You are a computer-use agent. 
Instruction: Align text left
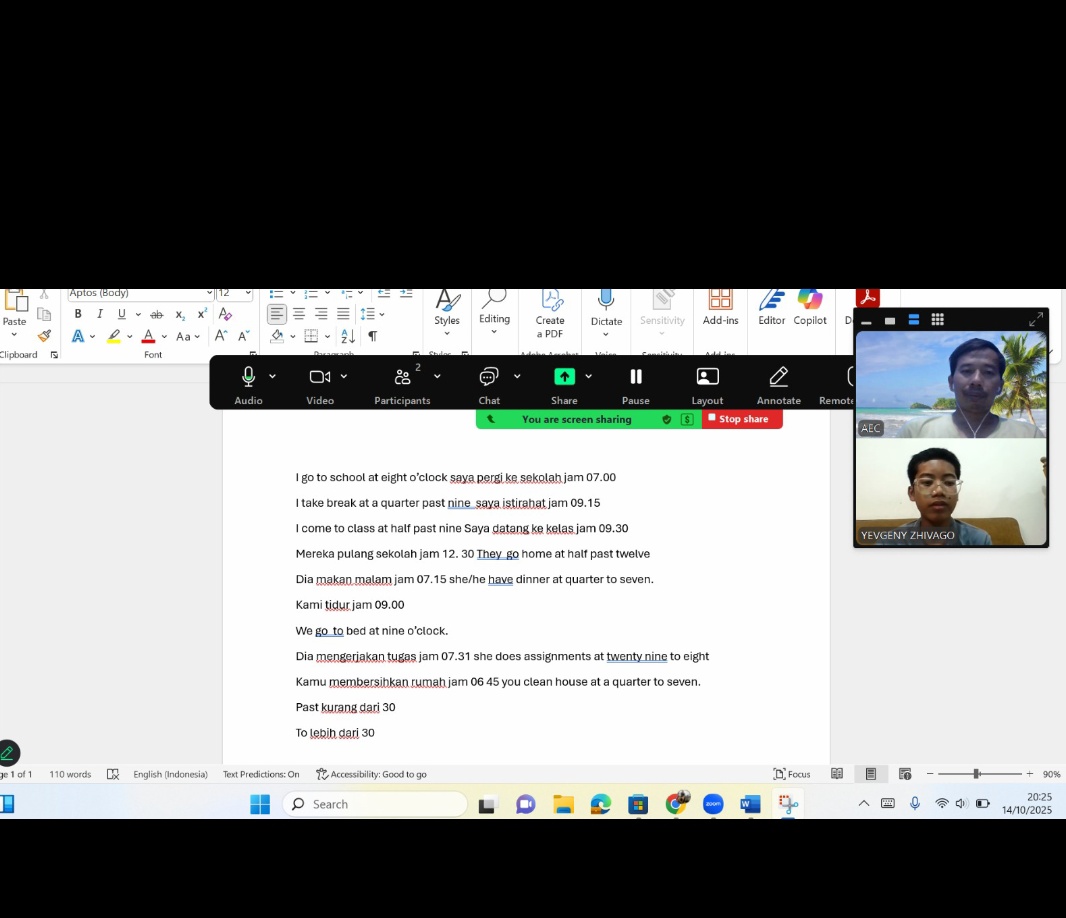(277, 314)
